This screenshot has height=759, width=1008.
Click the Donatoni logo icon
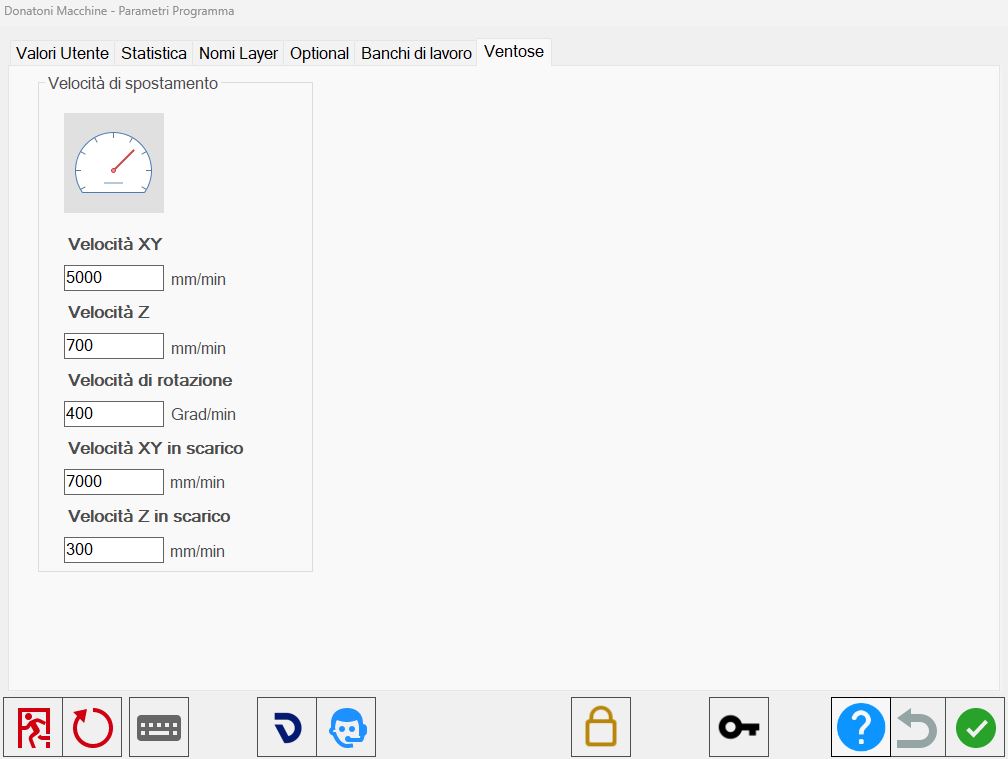coord(287,727)
